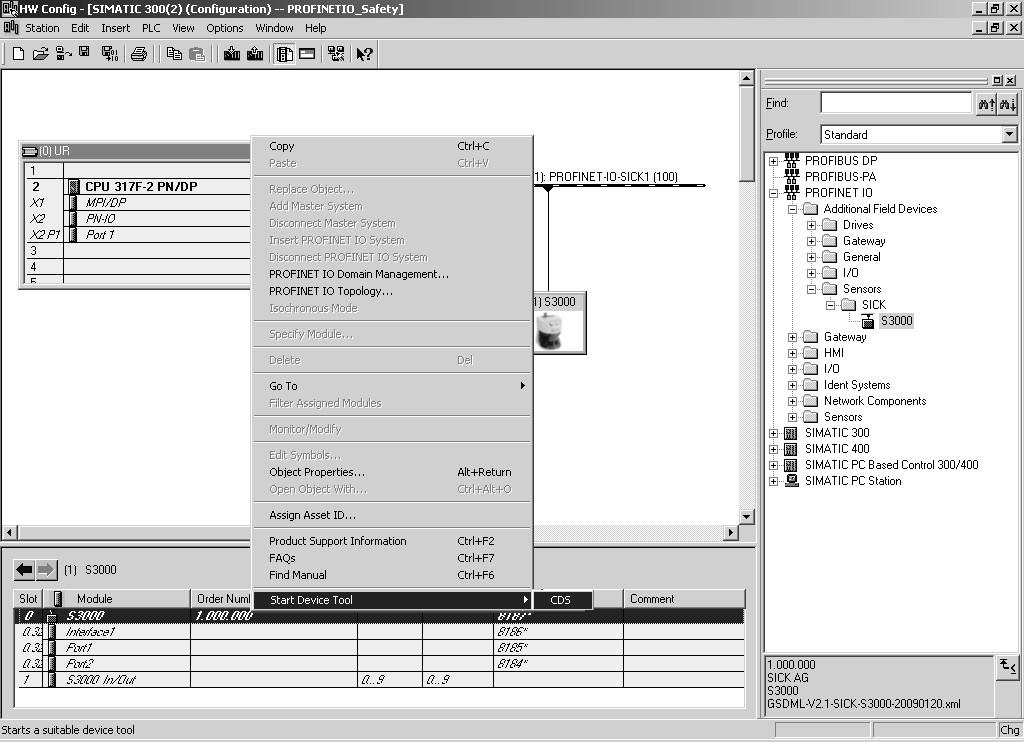Viewport: 1024px width, 742px height.
Task: Click the context Help arrow icon
Action: (x=364, y=54)
